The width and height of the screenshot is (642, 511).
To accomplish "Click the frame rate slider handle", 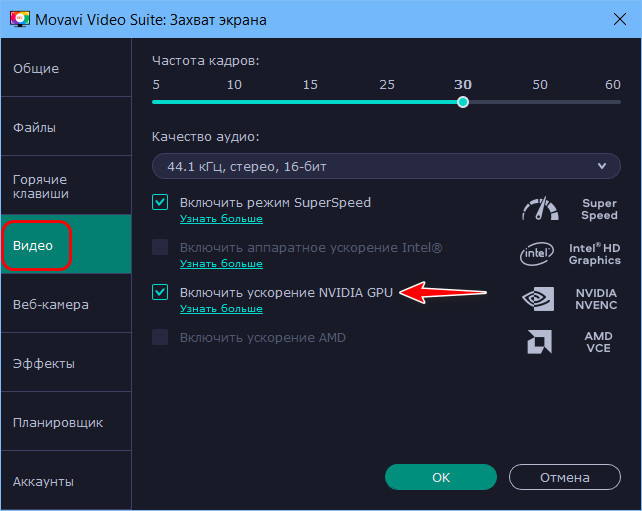I will click(x=463, y=102).
